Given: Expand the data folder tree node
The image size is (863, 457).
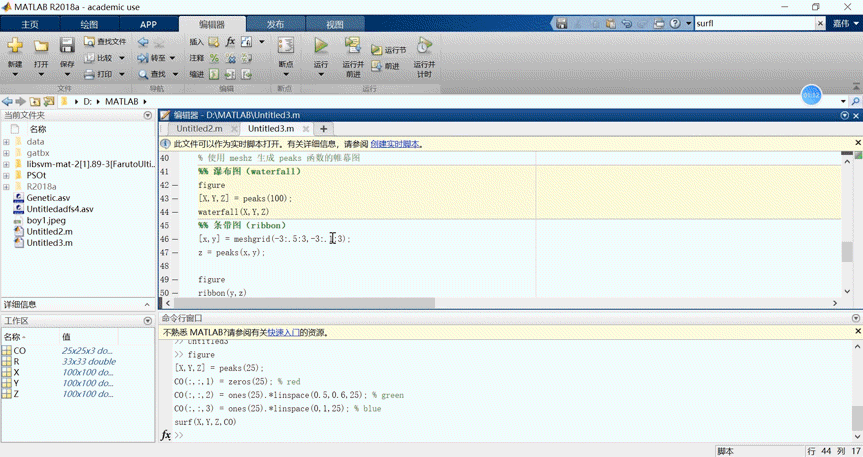Looking at the screenshot, I should [6, 142].
